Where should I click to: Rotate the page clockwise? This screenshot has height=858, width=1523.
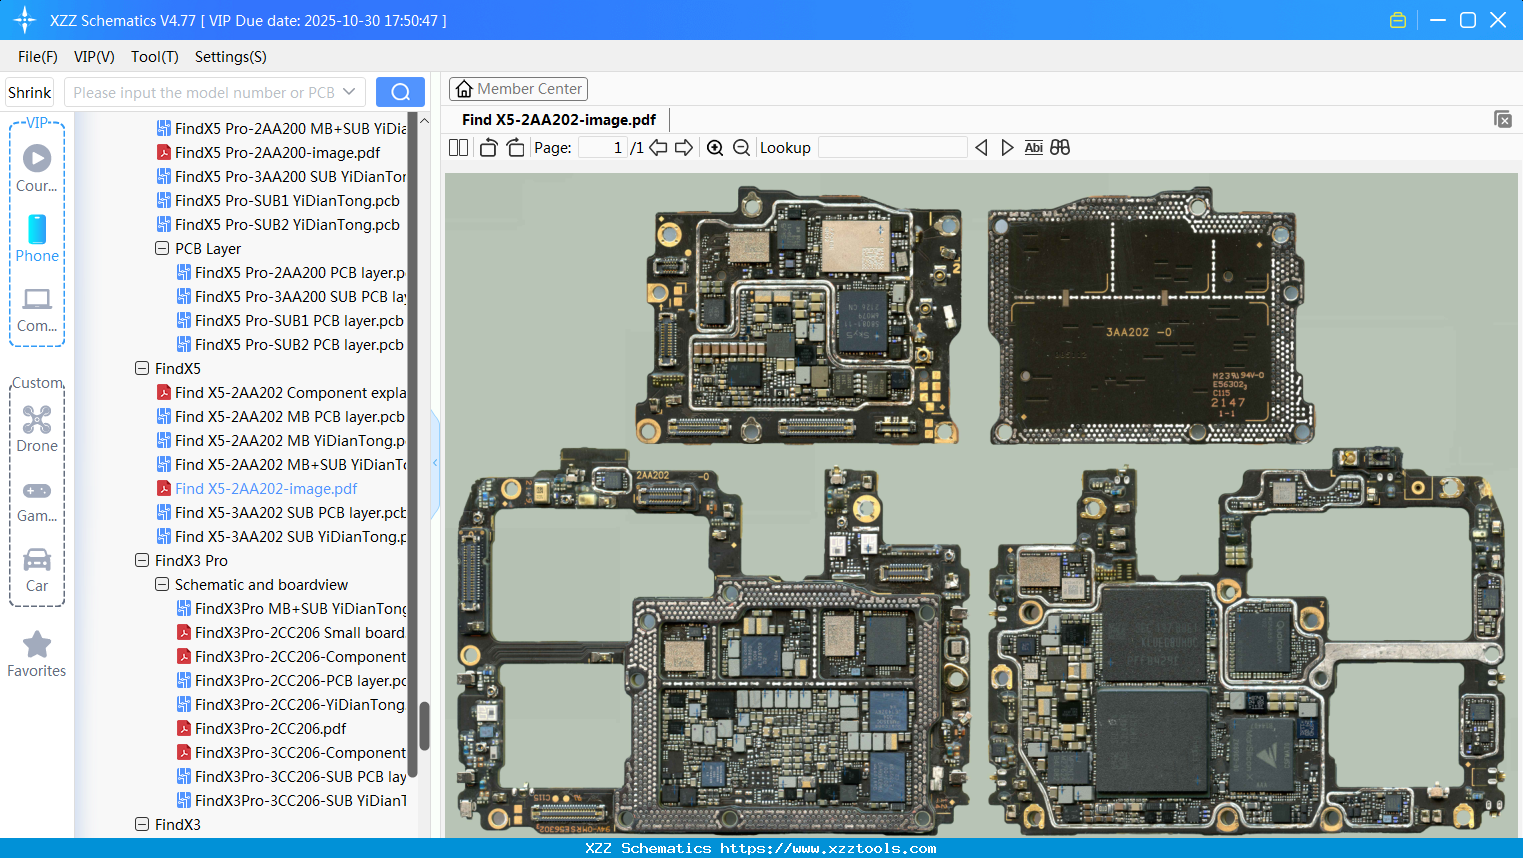(515, 148)
